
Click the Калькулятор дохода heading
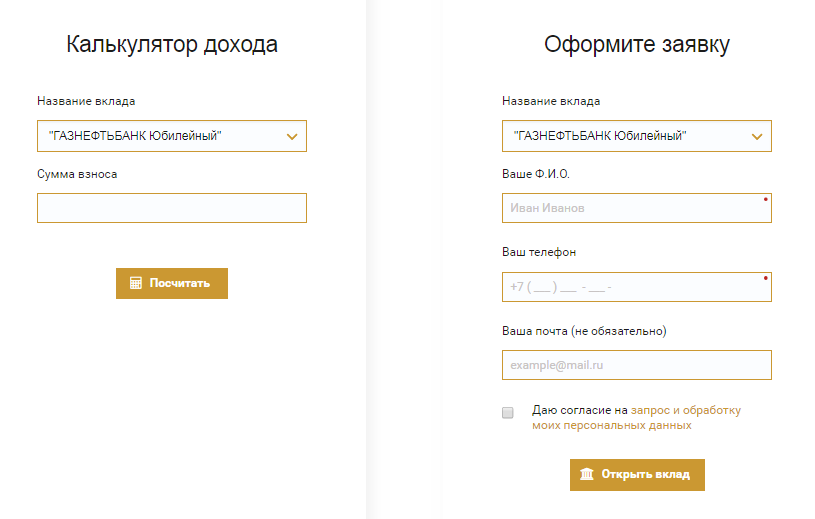(x=172, y=45)
